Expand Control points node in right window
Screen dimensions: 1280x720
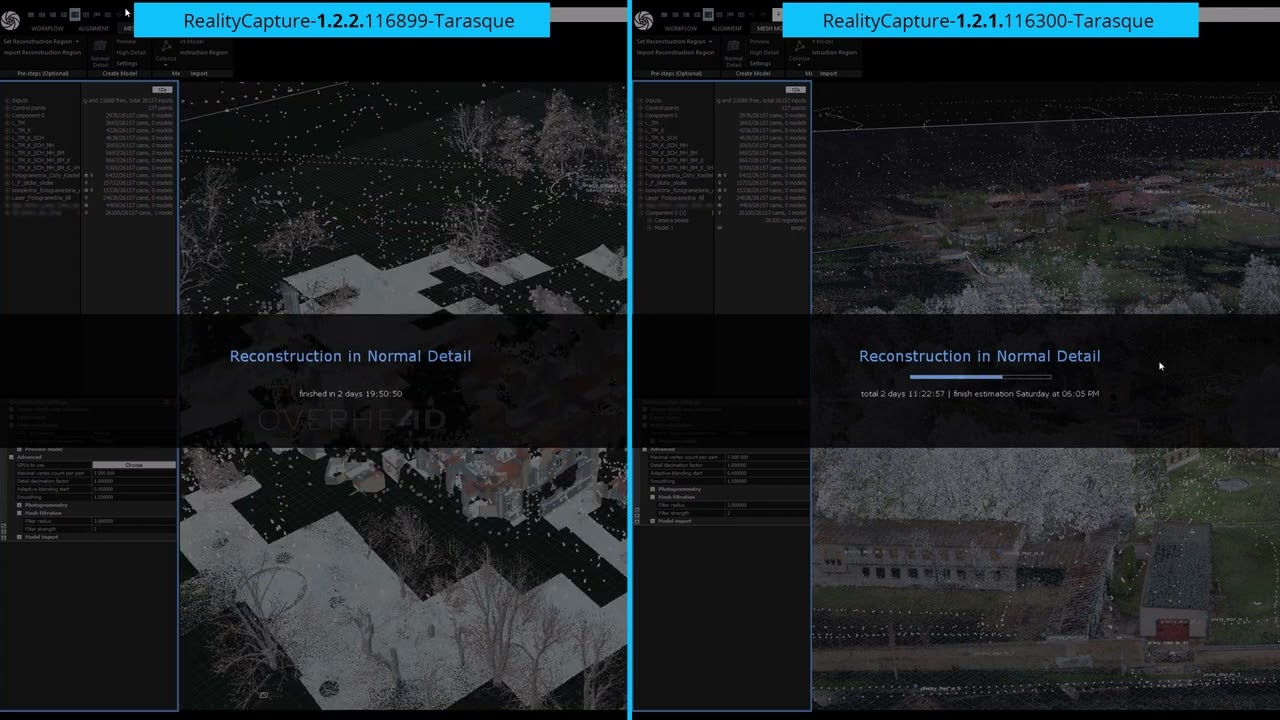pyautogui.click(x=640, y=108)
